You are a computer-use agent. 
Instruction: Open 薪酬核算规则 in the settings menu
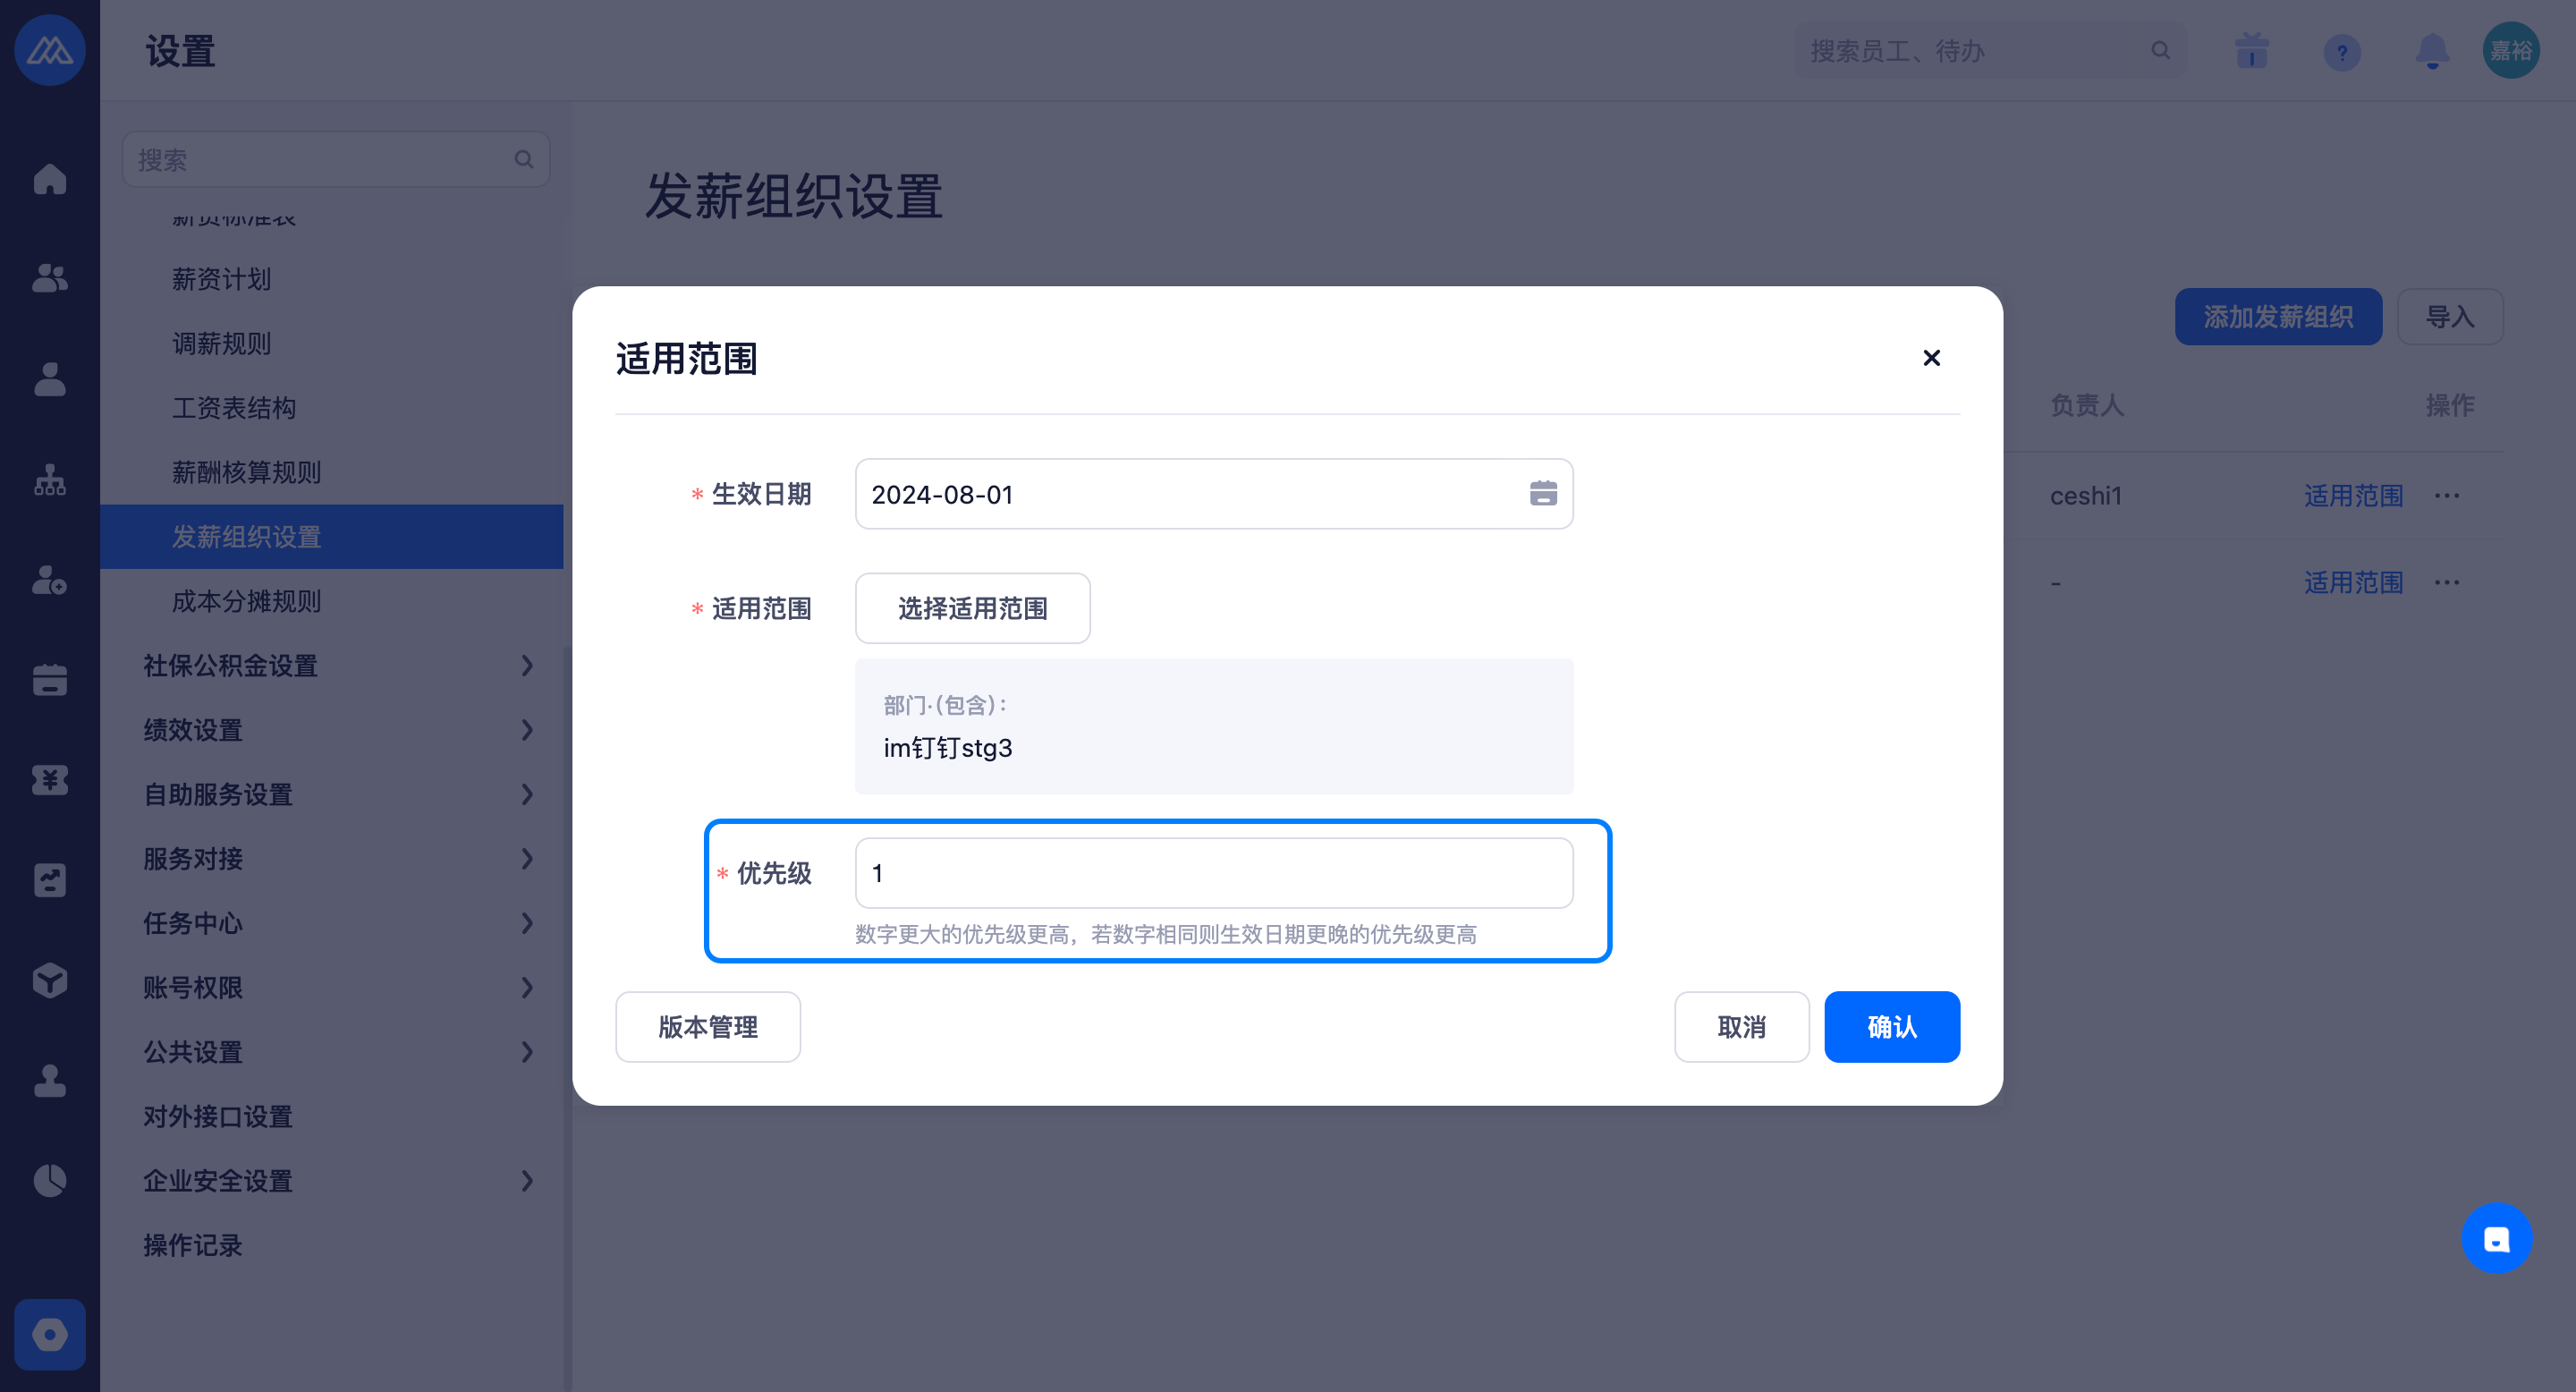[x=247, y=472]
